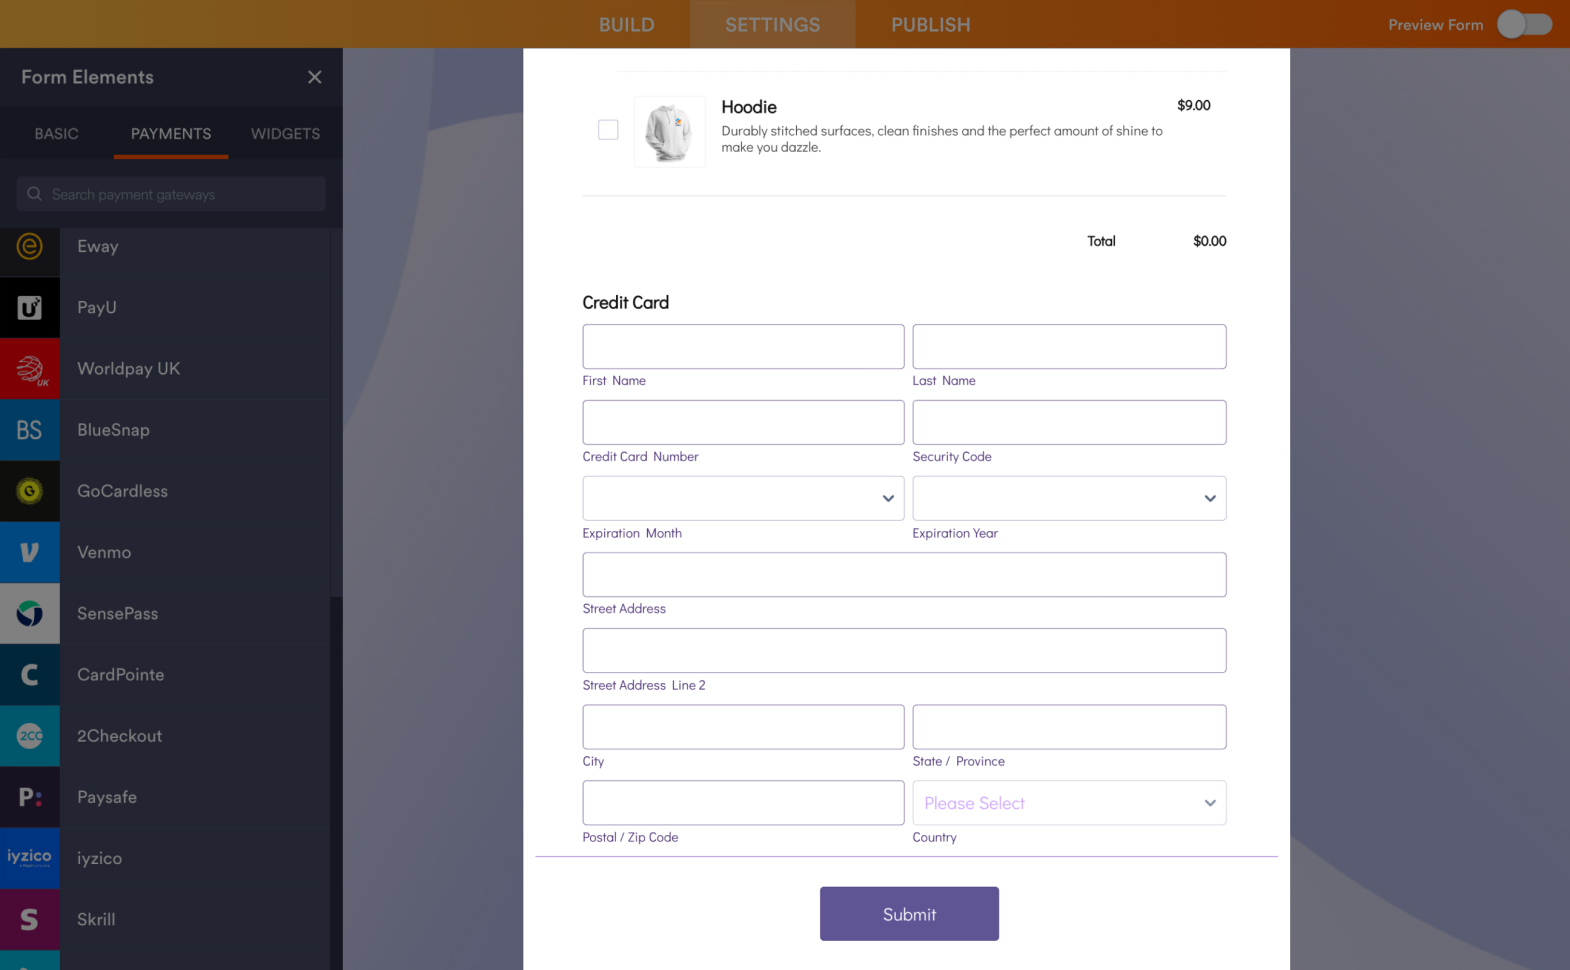Click the First Name input field

click(743, 346)
